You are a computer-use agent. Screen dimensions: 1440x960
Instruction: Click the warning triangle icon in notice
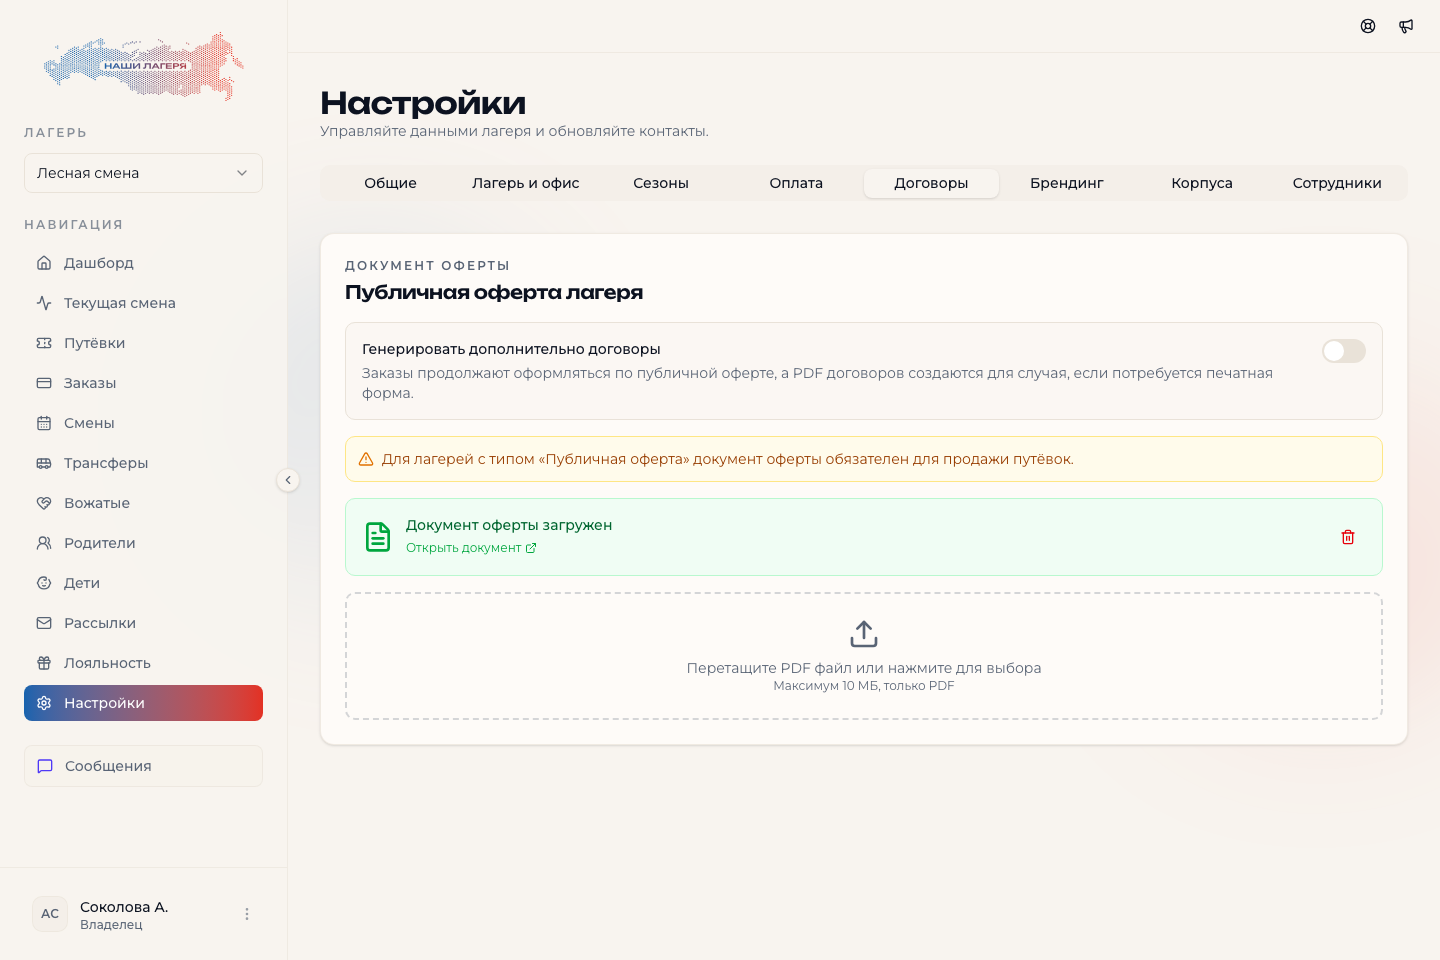click(x=366, y=459)
